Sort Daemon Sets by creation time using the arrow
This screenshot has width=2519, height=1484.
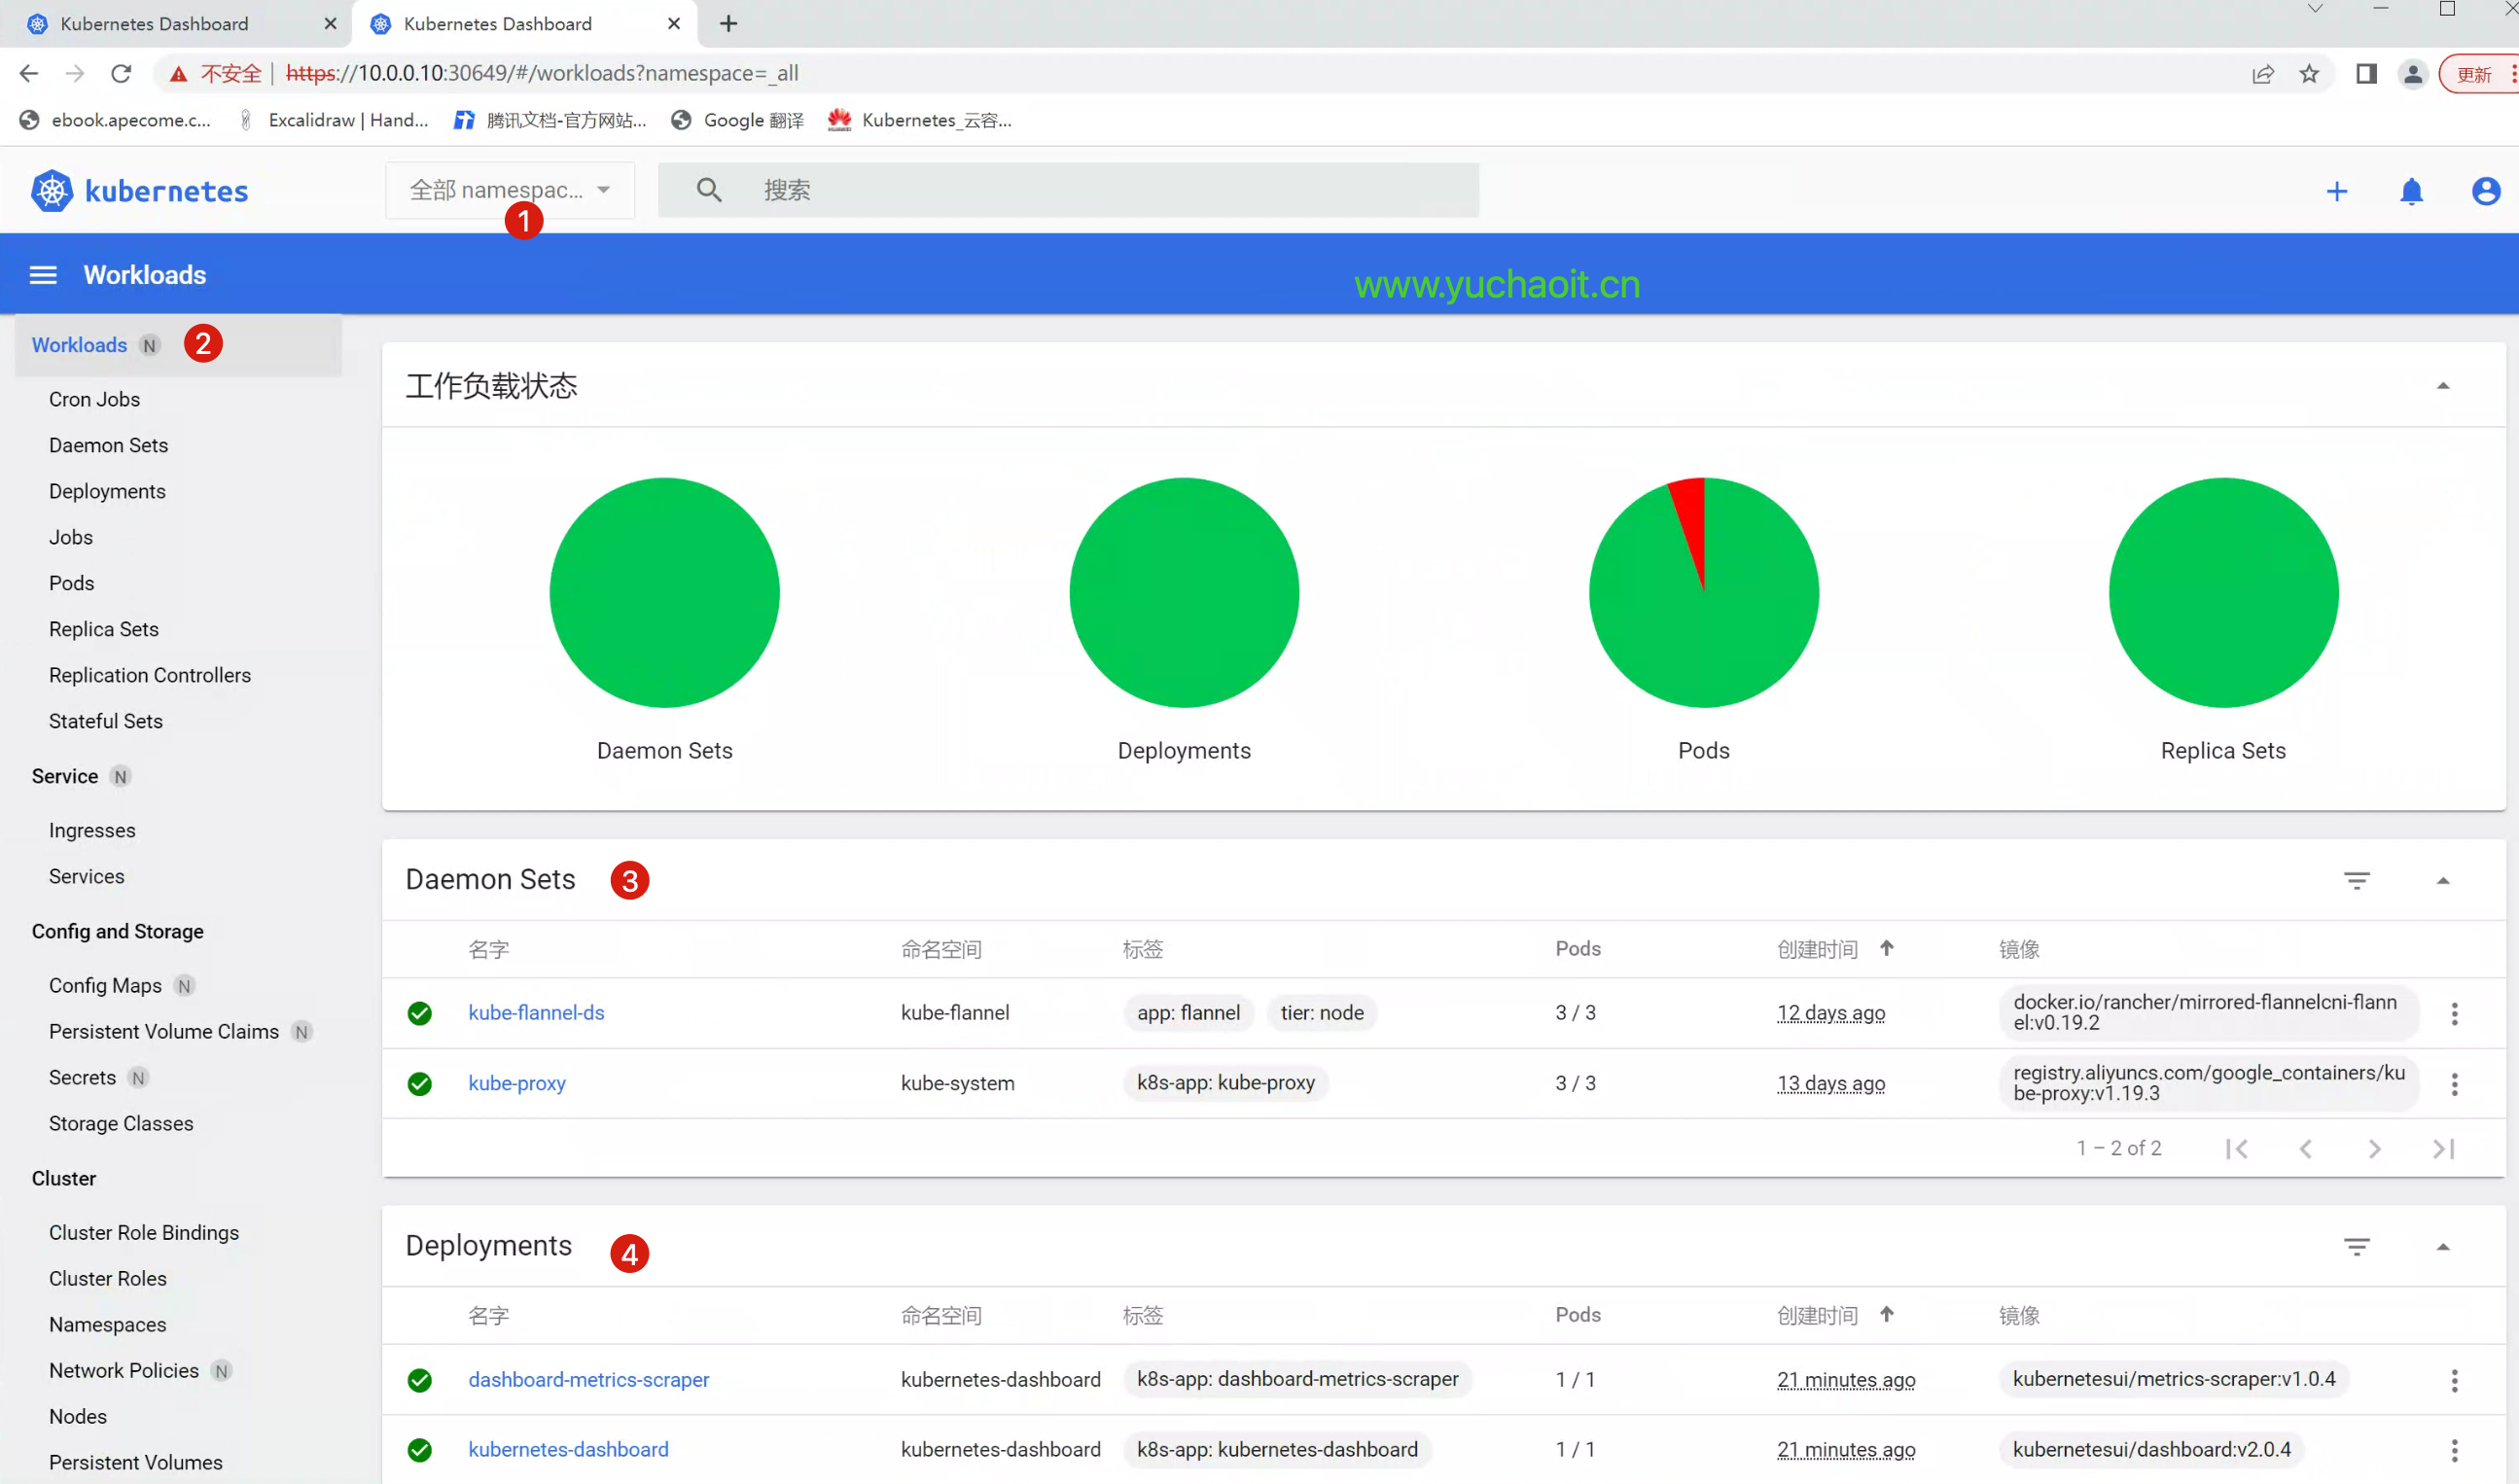pos(1886,948)
